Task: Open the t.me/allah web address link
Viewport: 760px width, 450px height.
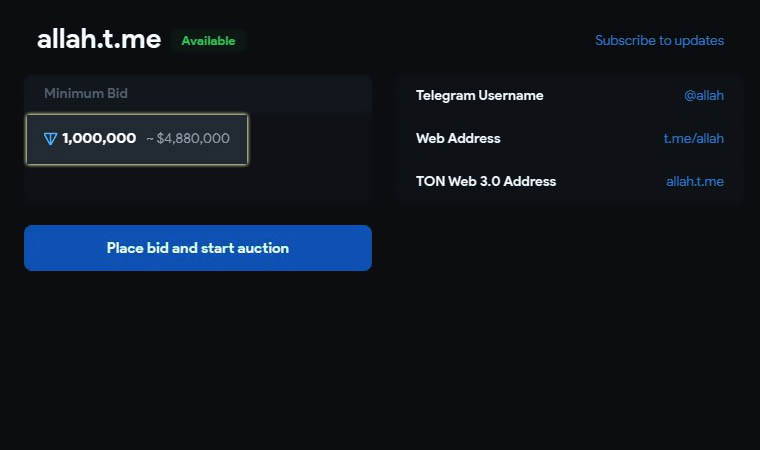Action: pyautogui.click(x=694, y=139)
